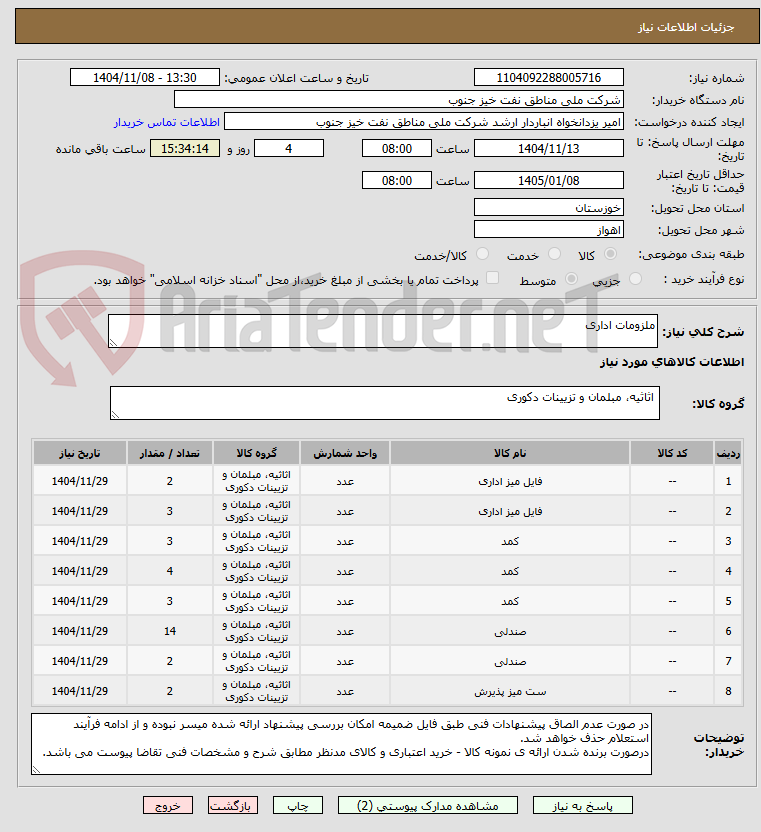Click the remaining time field 15:34:14
This screenshot has width=761, height=832.
(185, 149)
